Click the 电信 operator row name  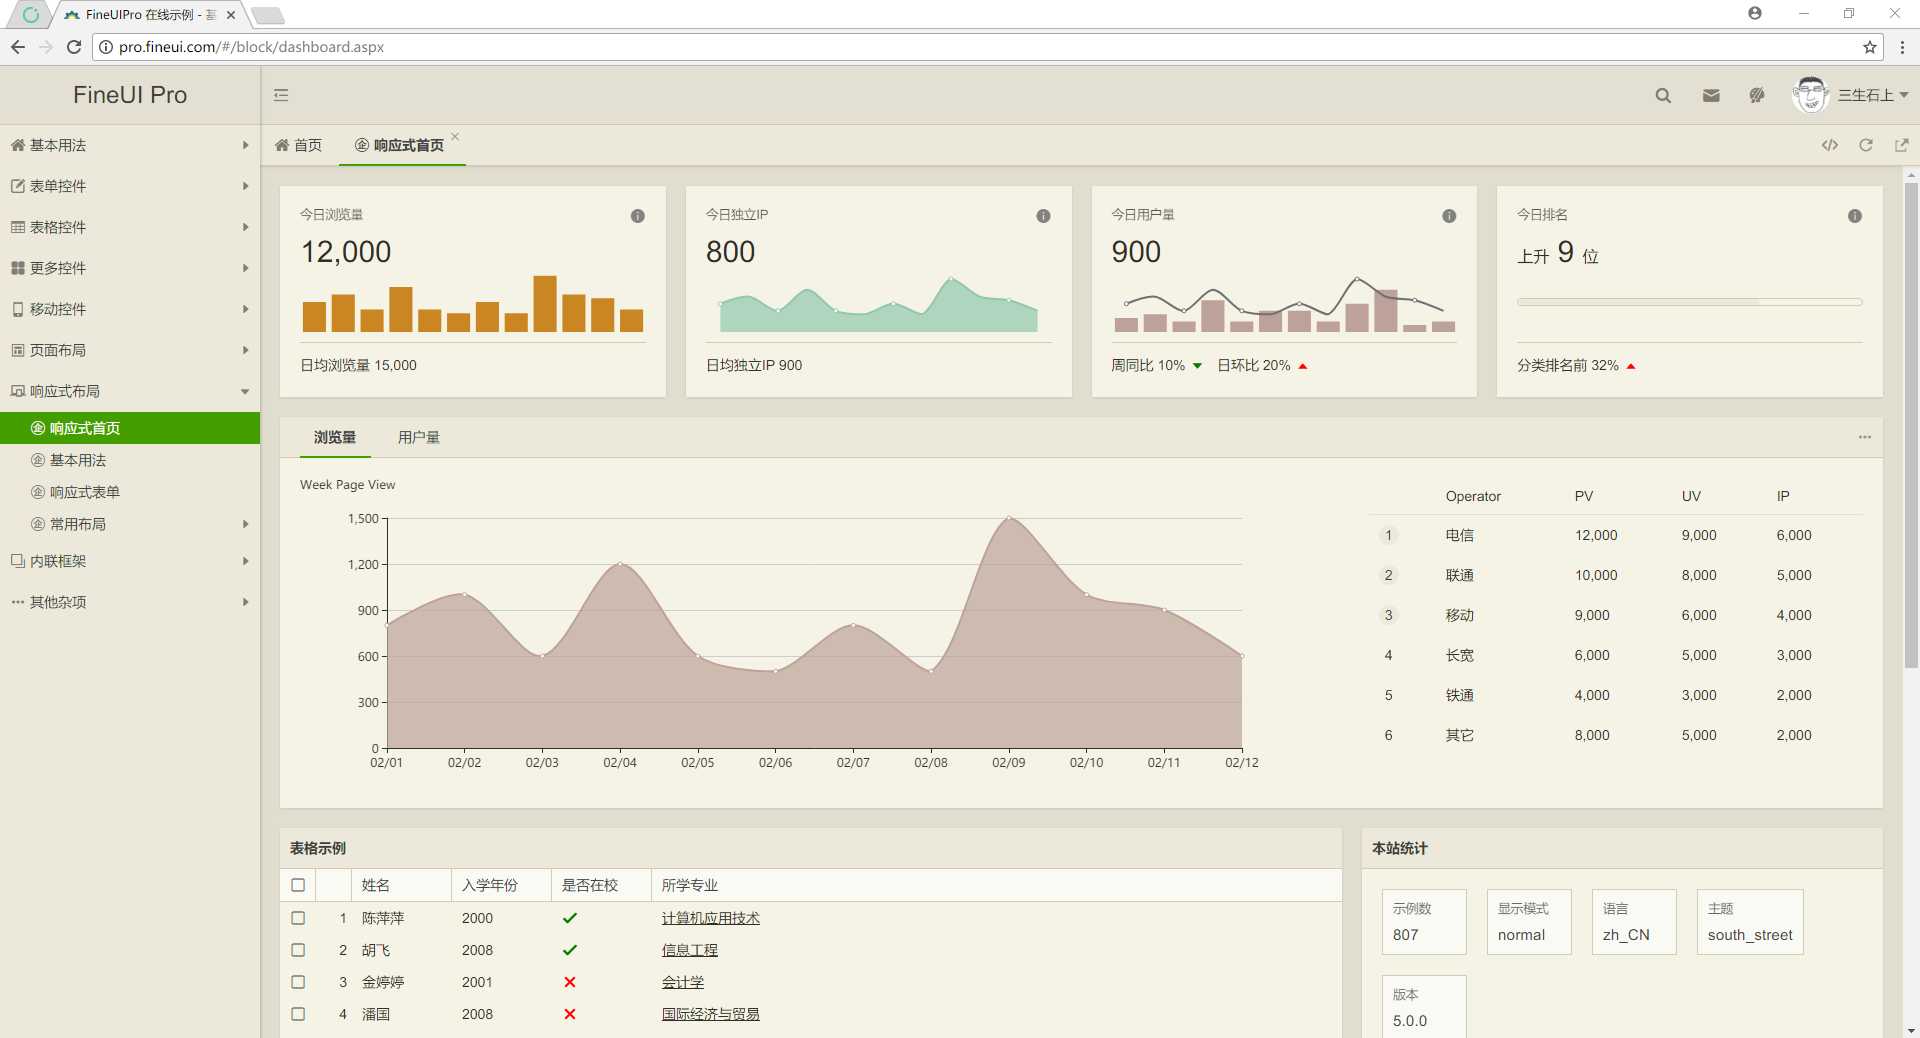[x=1459, y=535]
